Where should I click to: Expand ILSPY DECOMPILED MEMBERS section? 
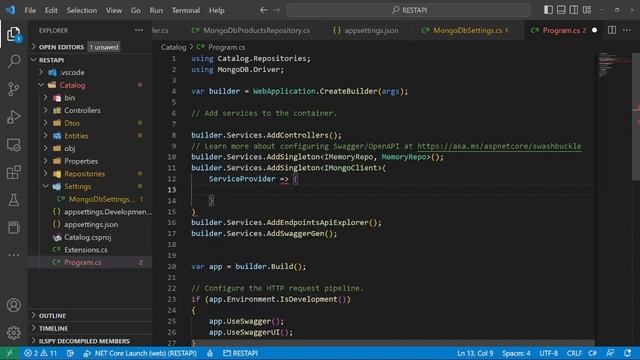pyautogui.click(x=90, y=341)
